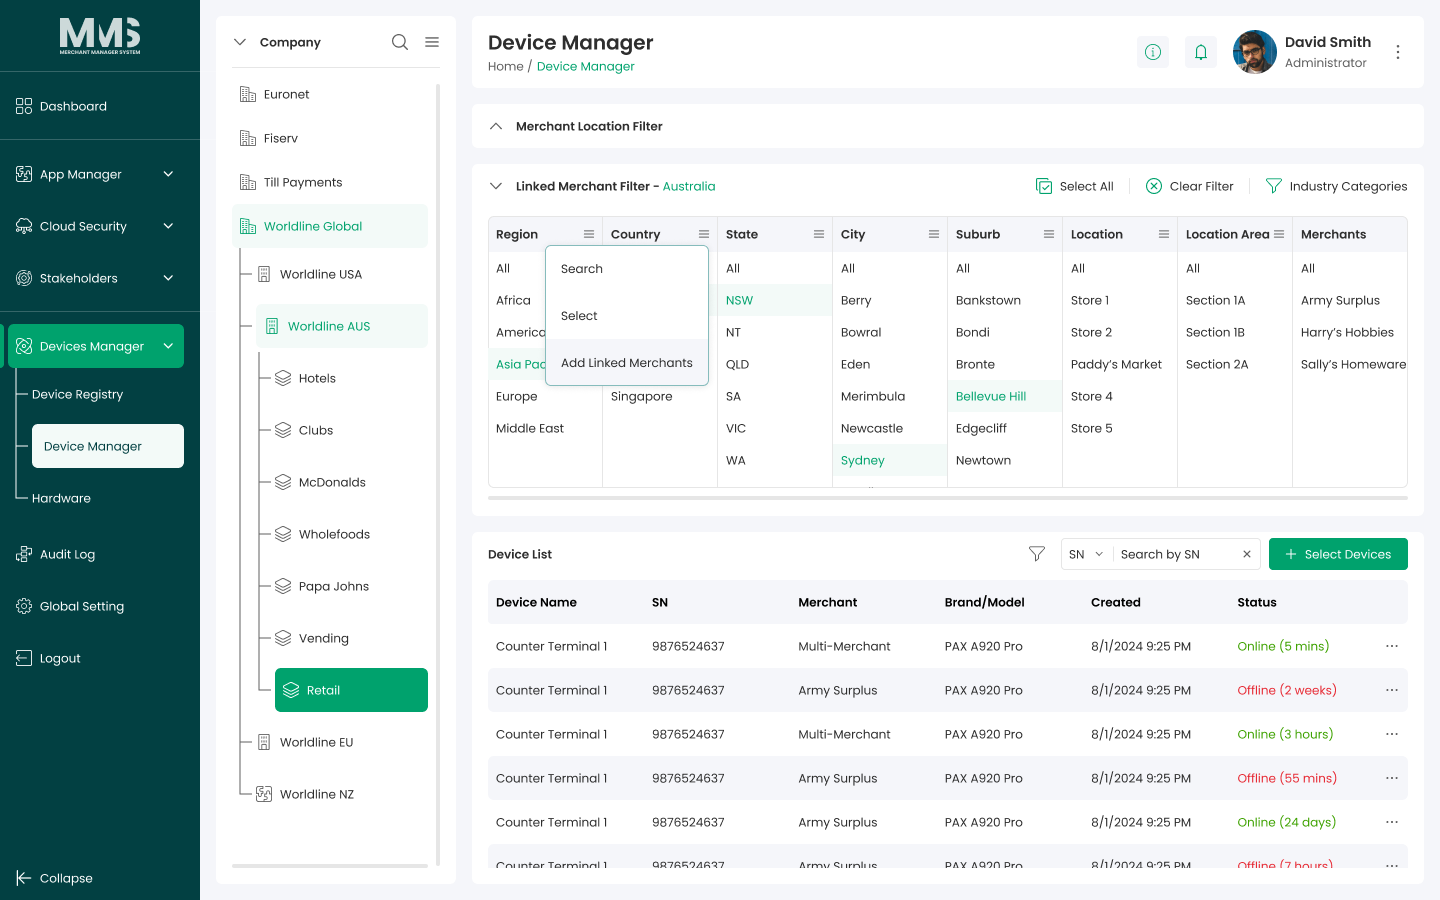Click Select Devices button

[x=1338, y=554]
